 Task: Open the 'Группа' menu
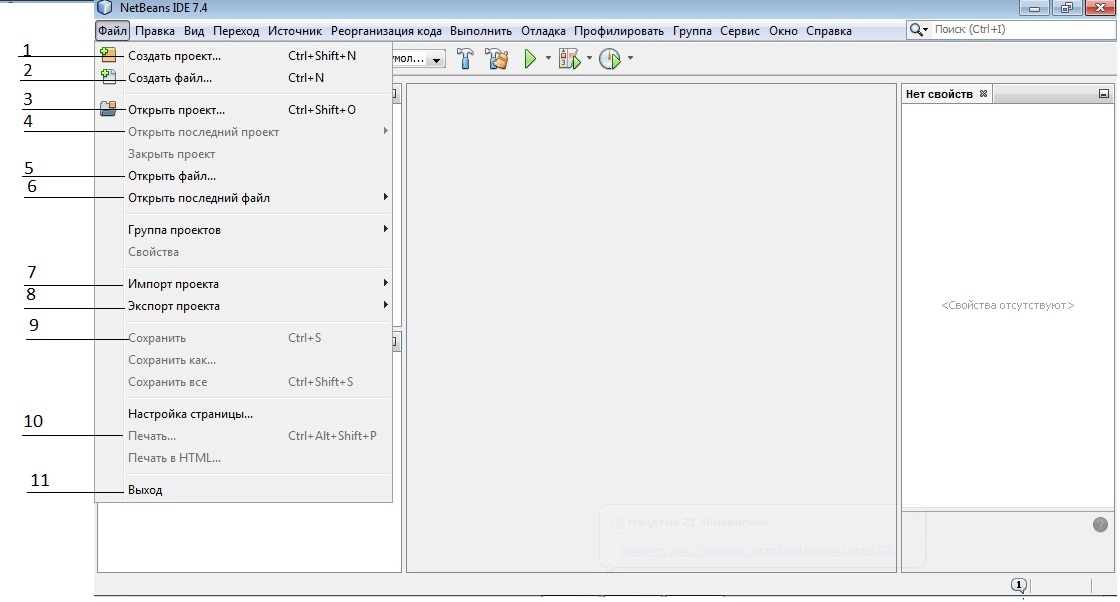(x=692, y=31)
